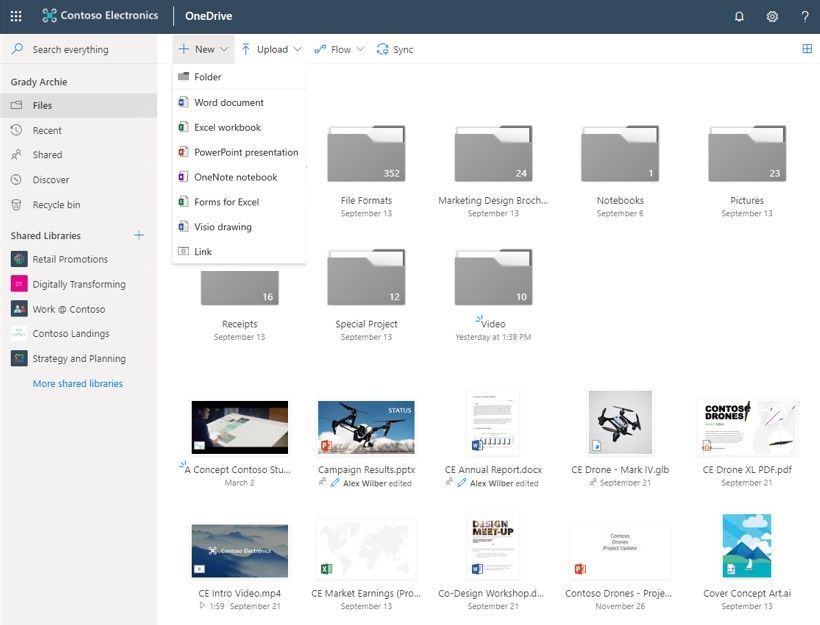The height and width of the screenshot is (625, 820).
Task: Open More shared libraries link
Action: click(x=77, y=383)
